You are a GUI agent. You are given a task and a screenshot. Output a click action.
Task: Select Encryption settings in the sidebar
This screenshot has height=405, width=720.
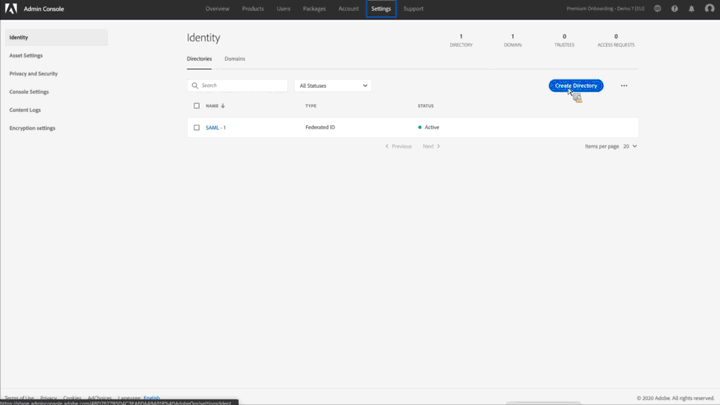(32, 128)
